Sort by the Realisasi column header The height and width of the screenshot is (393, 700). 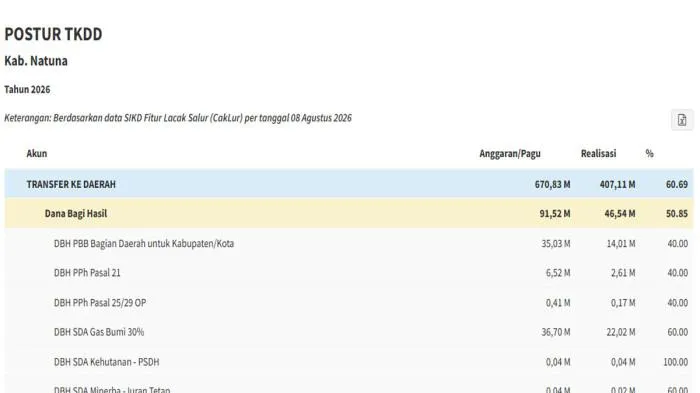click(598, 154)
